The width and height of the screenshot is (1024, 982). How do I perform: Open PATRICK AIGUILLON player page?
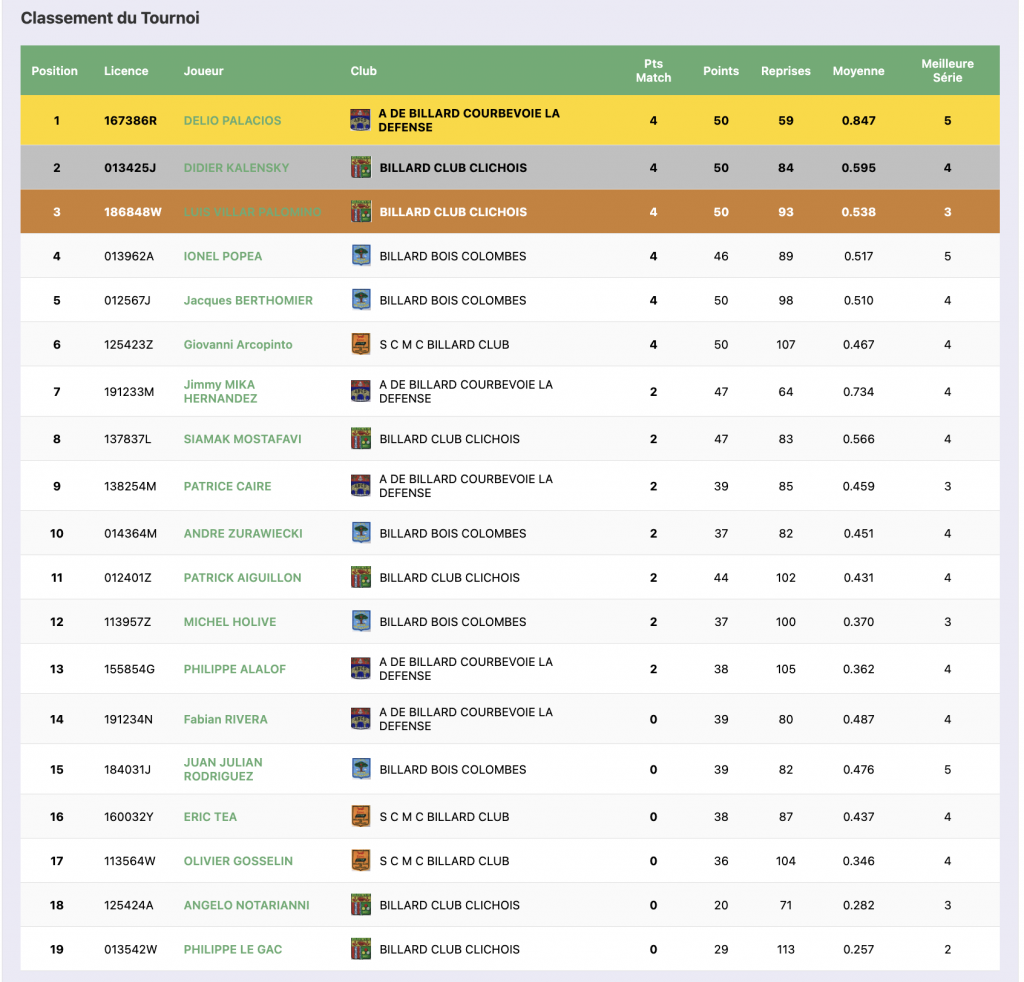pyautogui.click(x=242, y=578)
